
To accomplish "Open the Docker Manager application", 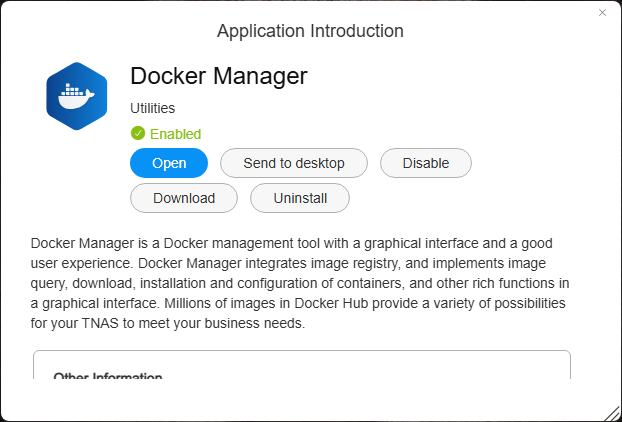I will point(169,163).
